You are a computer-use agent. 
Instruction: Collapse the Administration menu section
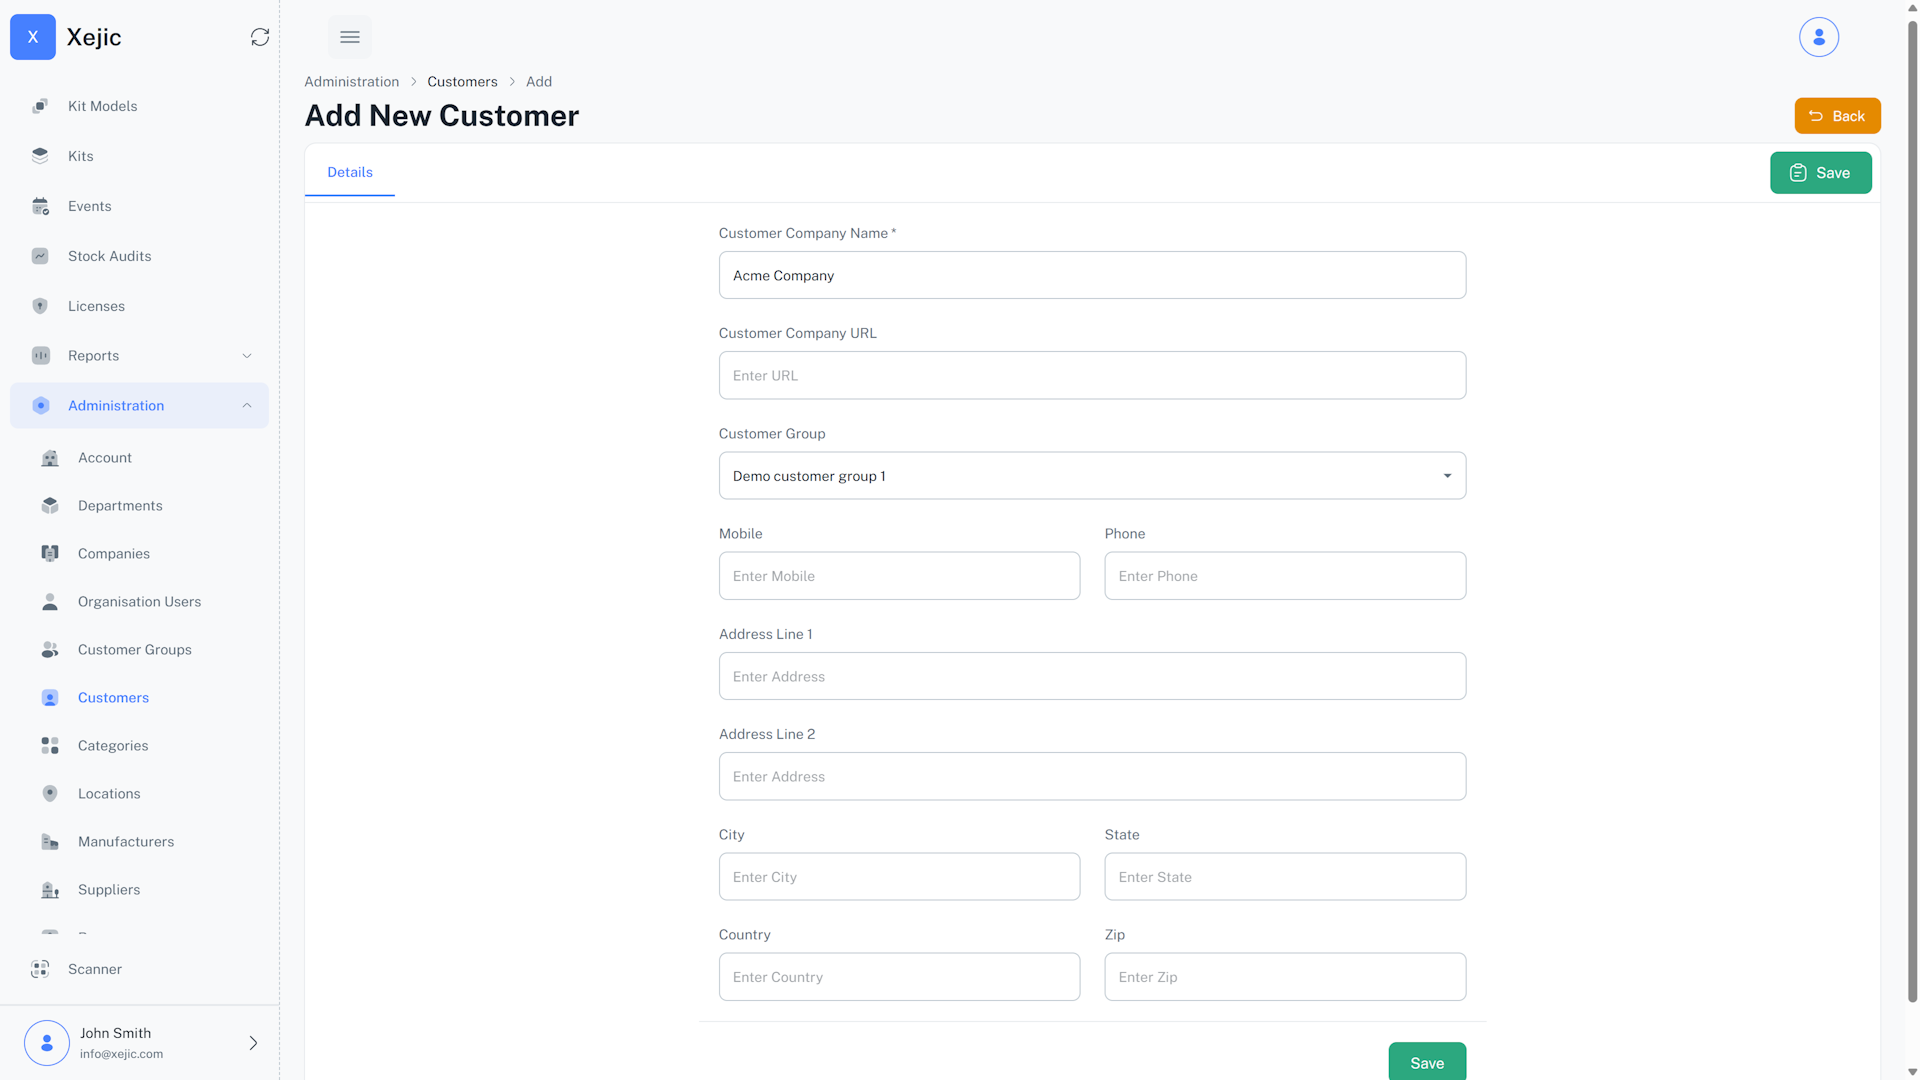pyautogui.click(x=247, y=406)
